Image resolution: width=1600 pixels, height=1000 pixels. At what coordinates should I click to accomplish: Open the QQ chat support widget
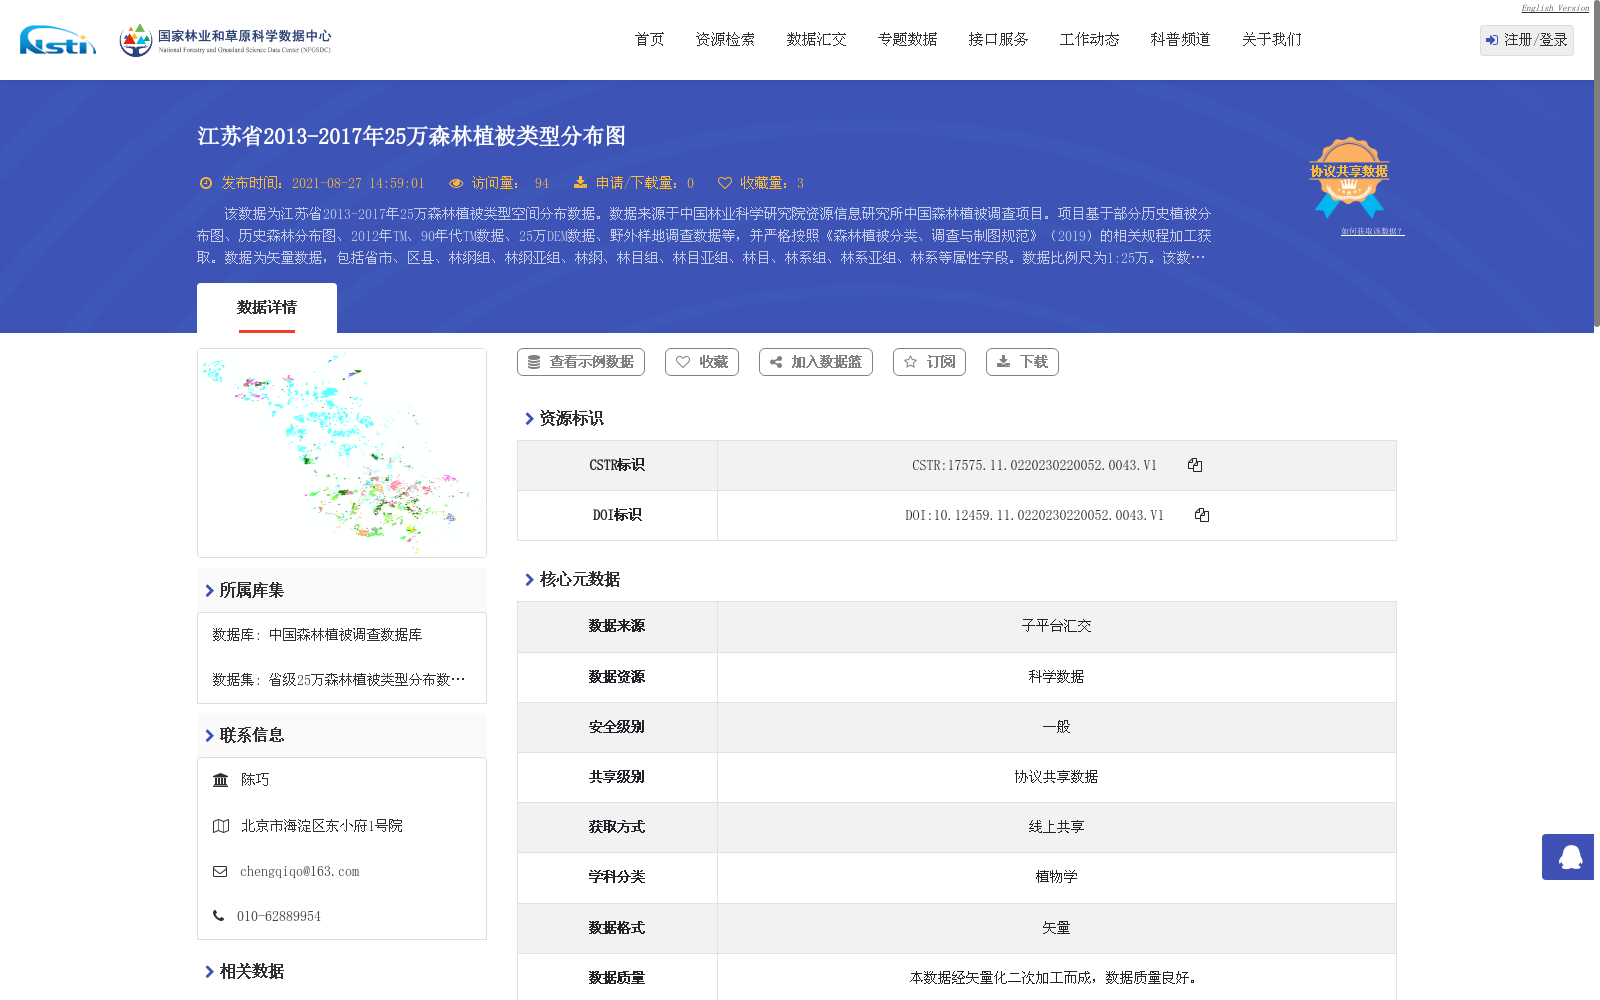pyautogui.click(x=1570, y=857)
